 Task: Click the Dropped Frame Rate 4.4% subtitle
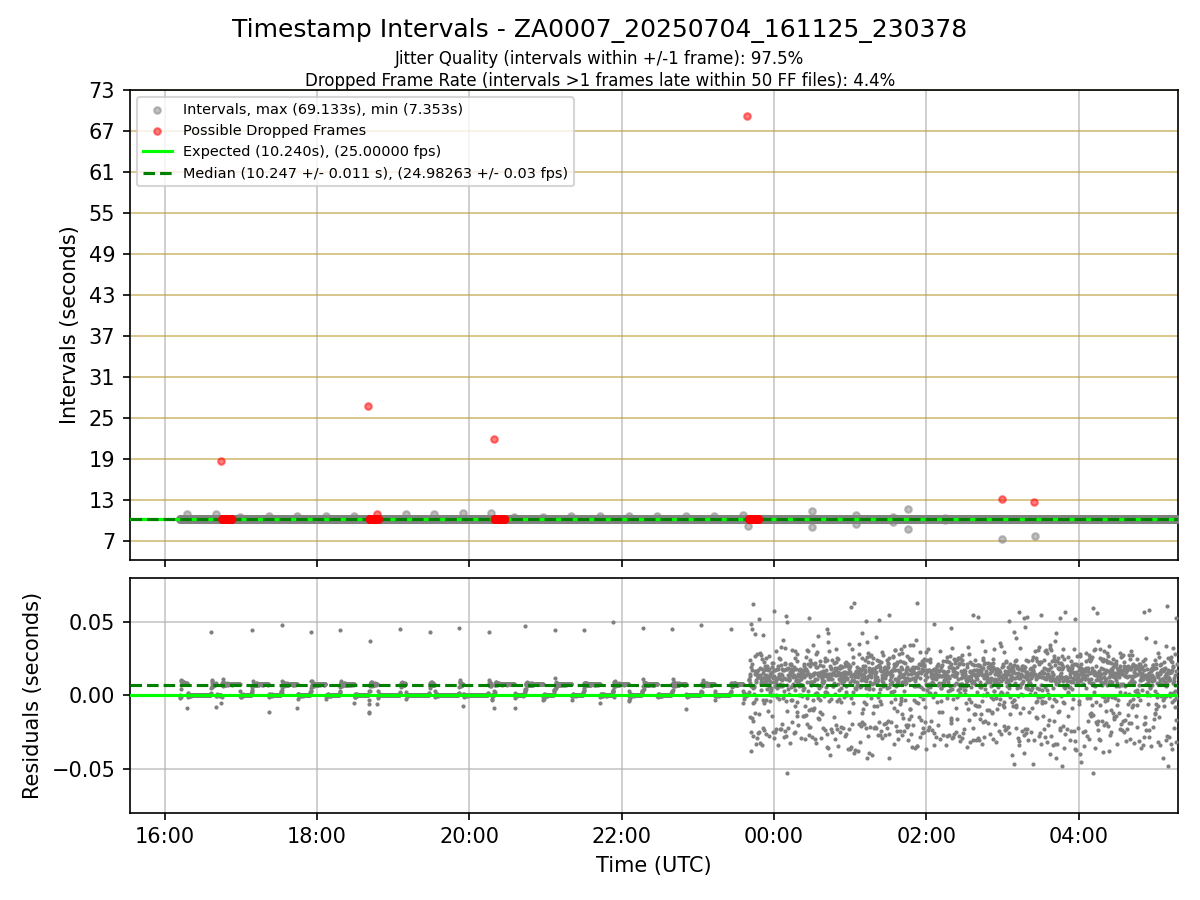coord(599,79)
